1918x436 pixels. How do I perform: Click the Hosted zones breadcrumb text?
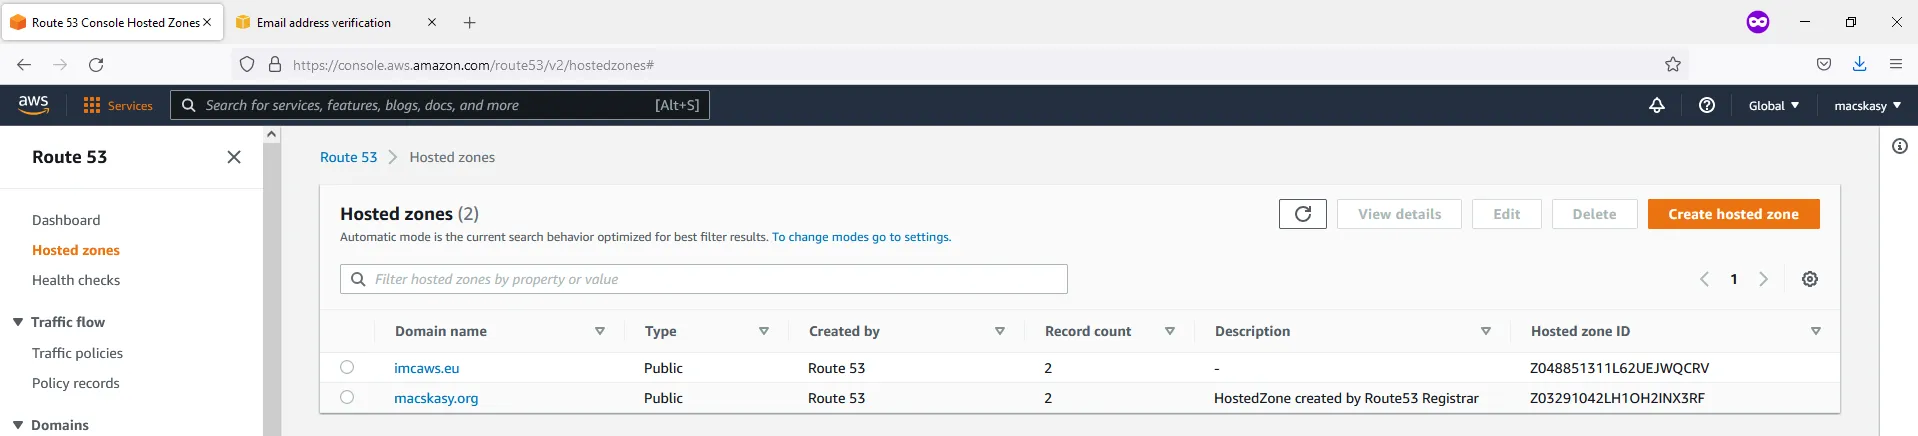452,157
